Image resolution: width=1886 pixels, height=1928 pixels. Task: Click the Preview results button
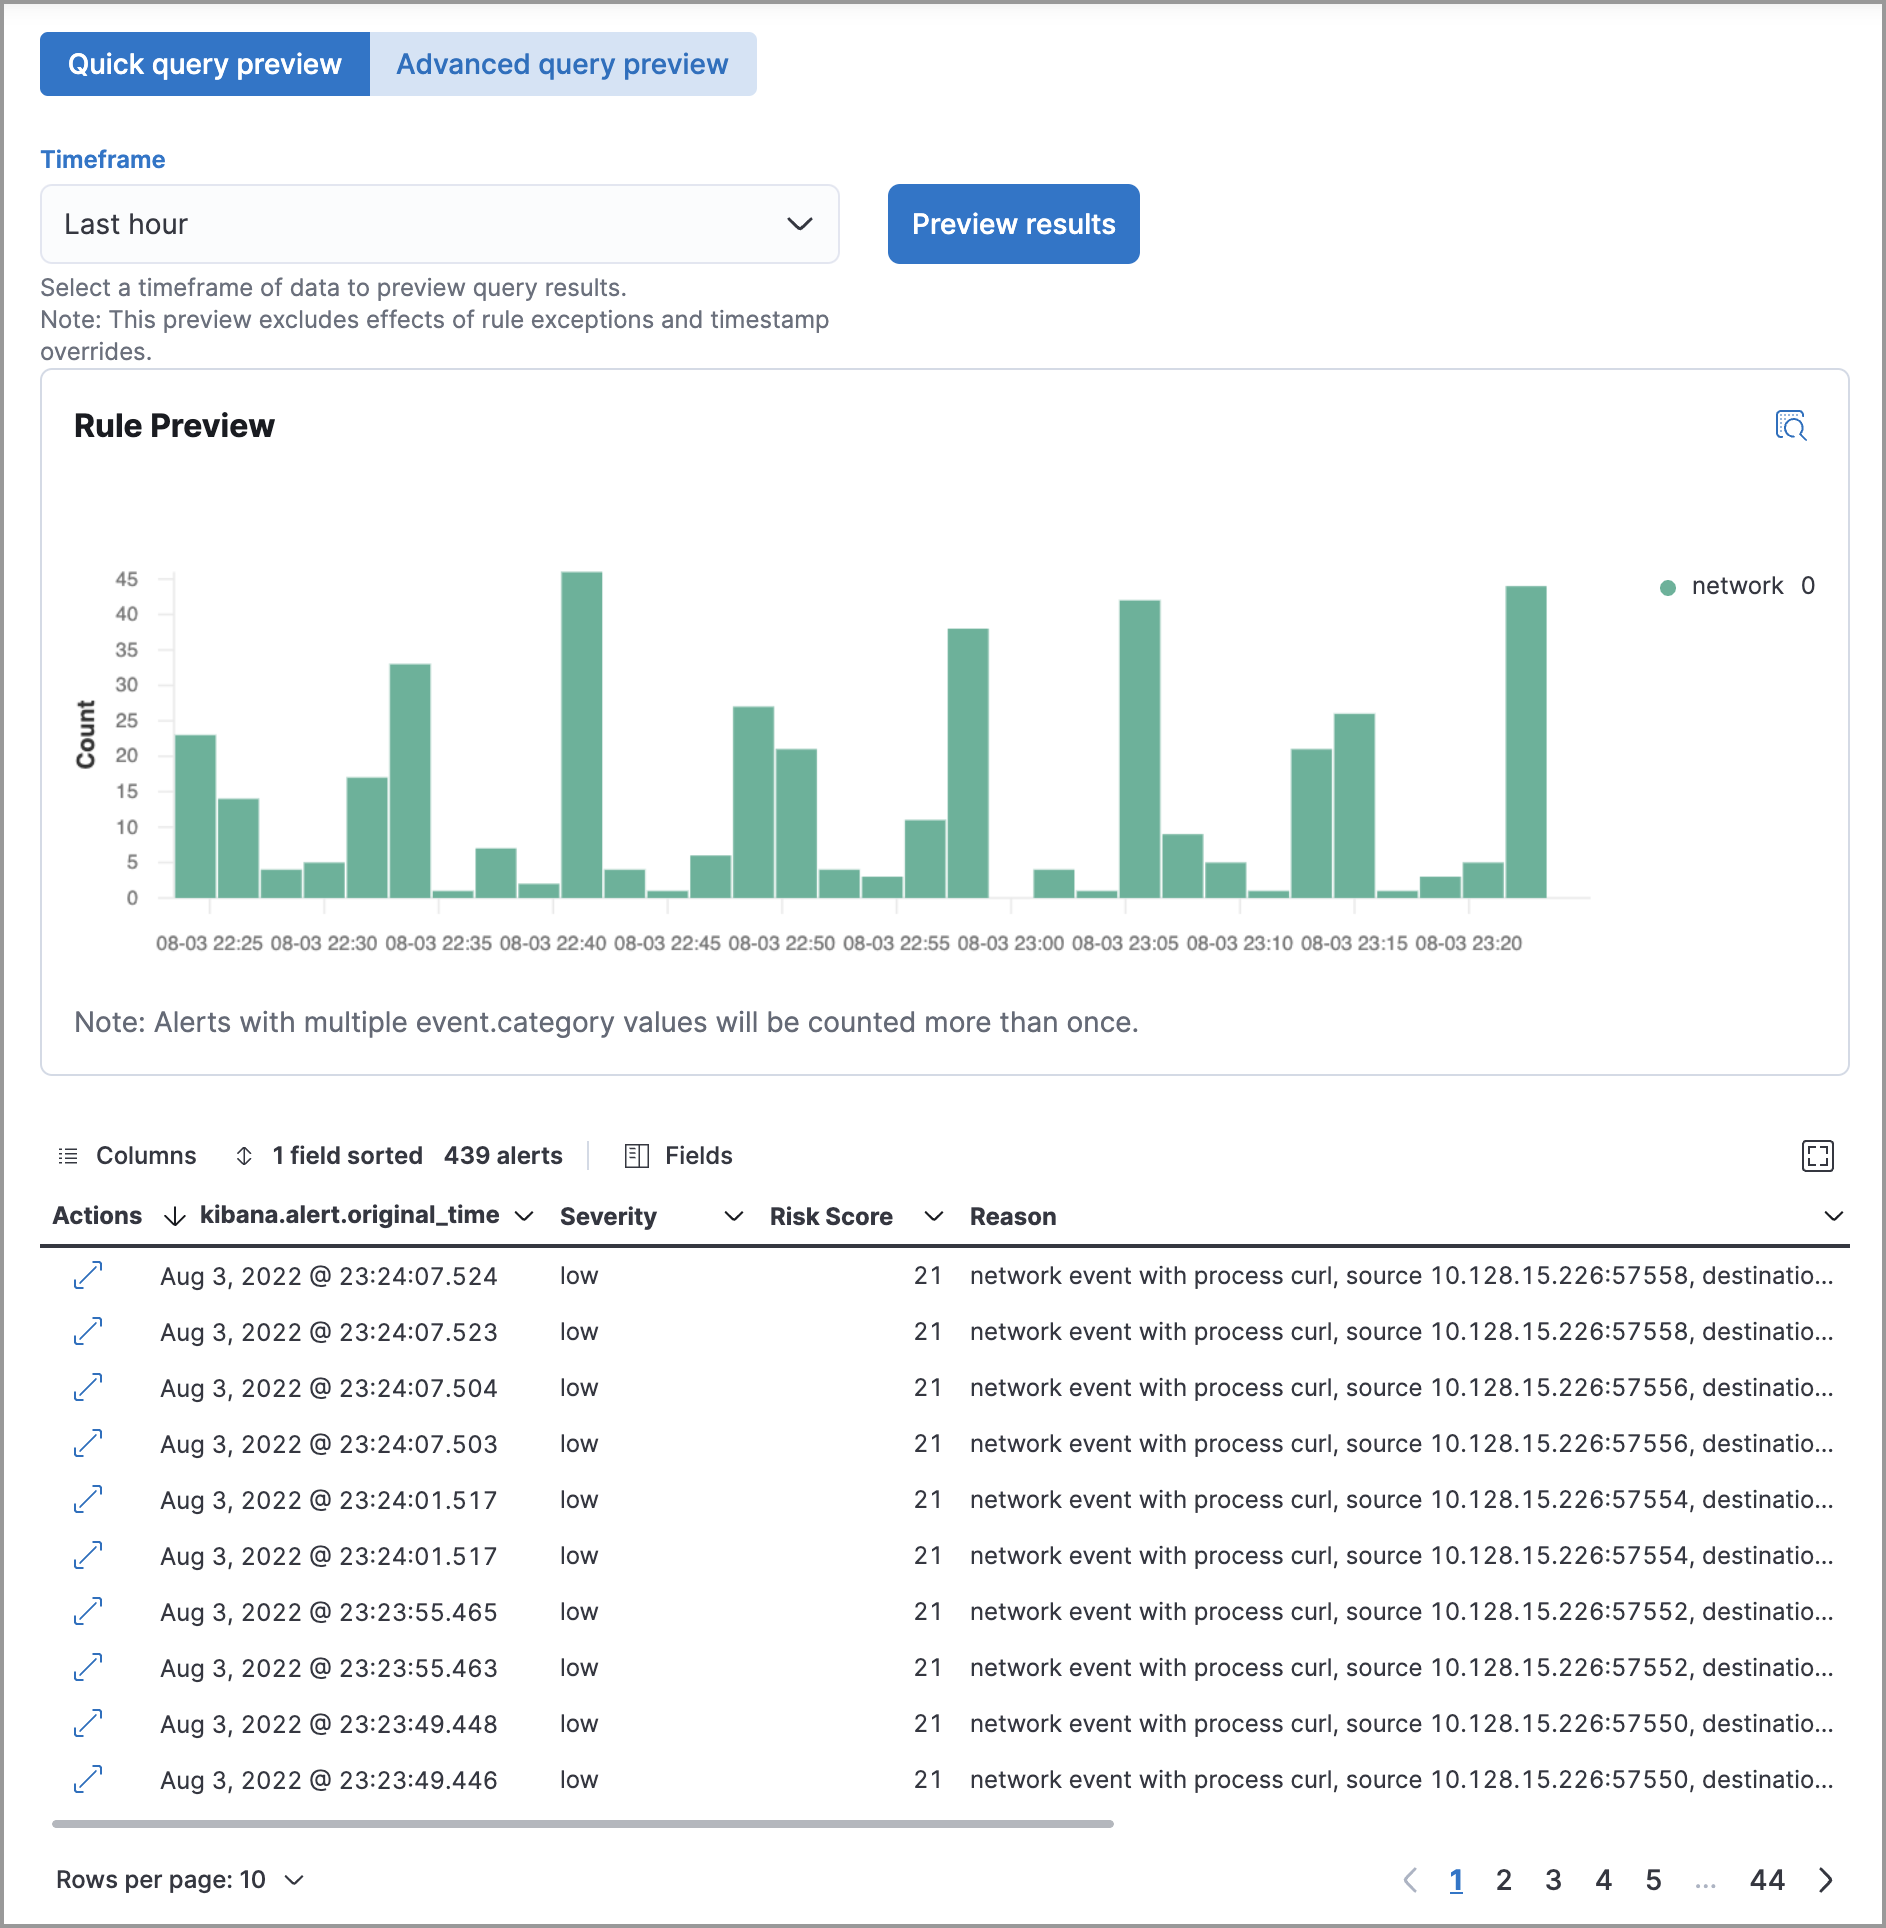pos(1013,224)
